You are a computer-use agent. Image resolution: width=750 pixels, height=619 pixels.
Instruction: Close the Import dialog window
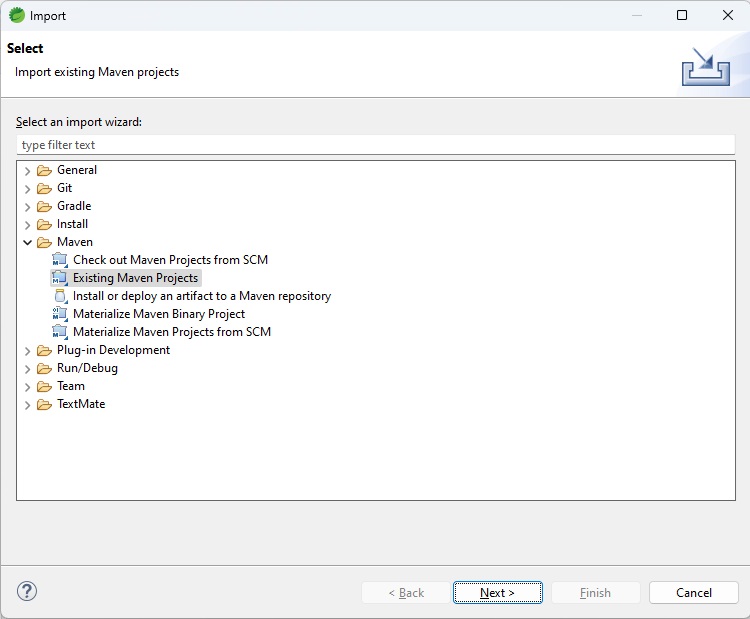[727, 15]
